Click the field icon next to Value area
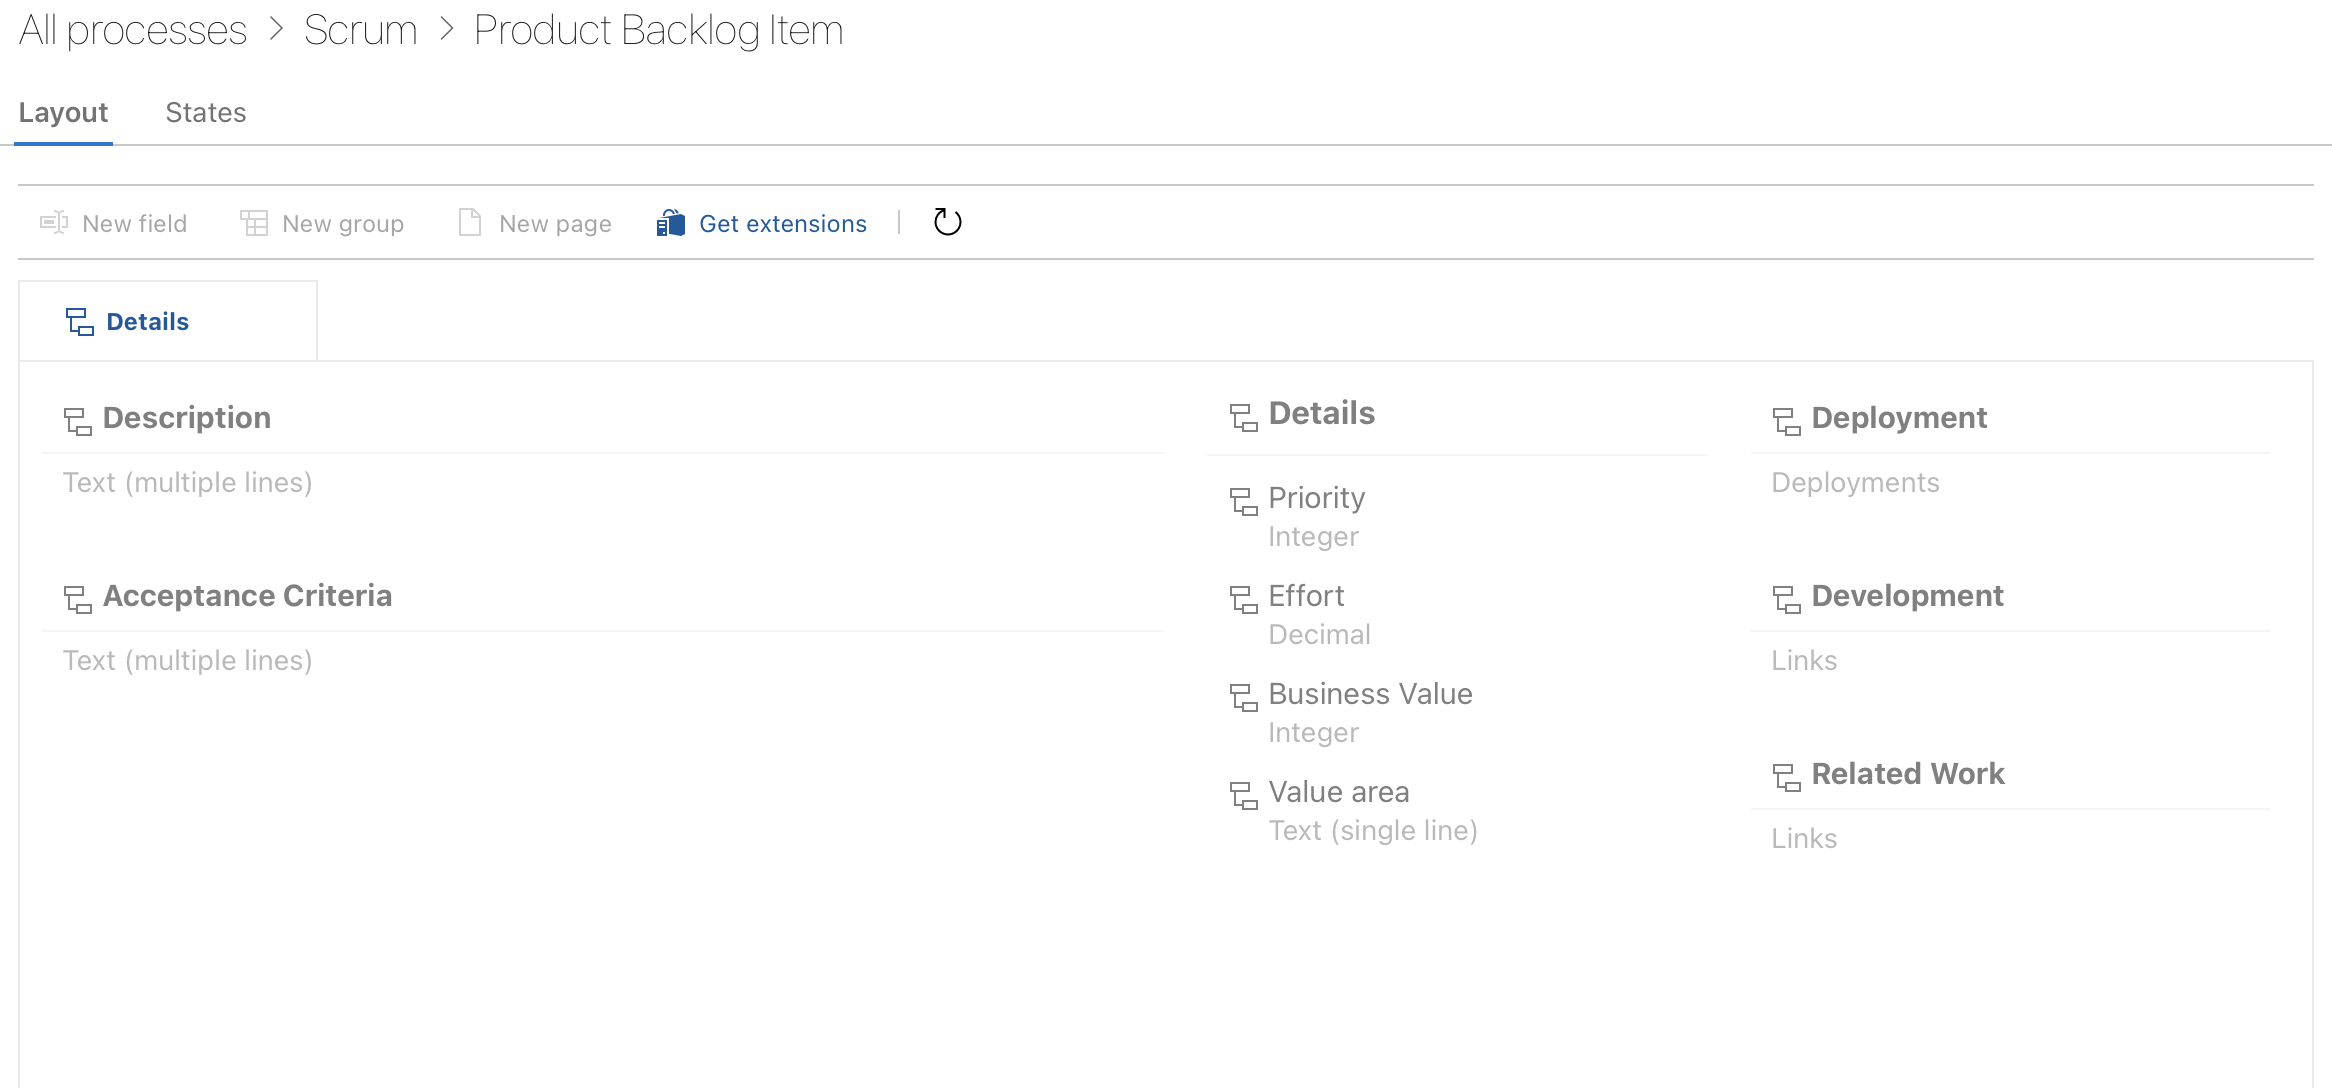This screenshot has height=1088, width=2332. click(1243, 795)
